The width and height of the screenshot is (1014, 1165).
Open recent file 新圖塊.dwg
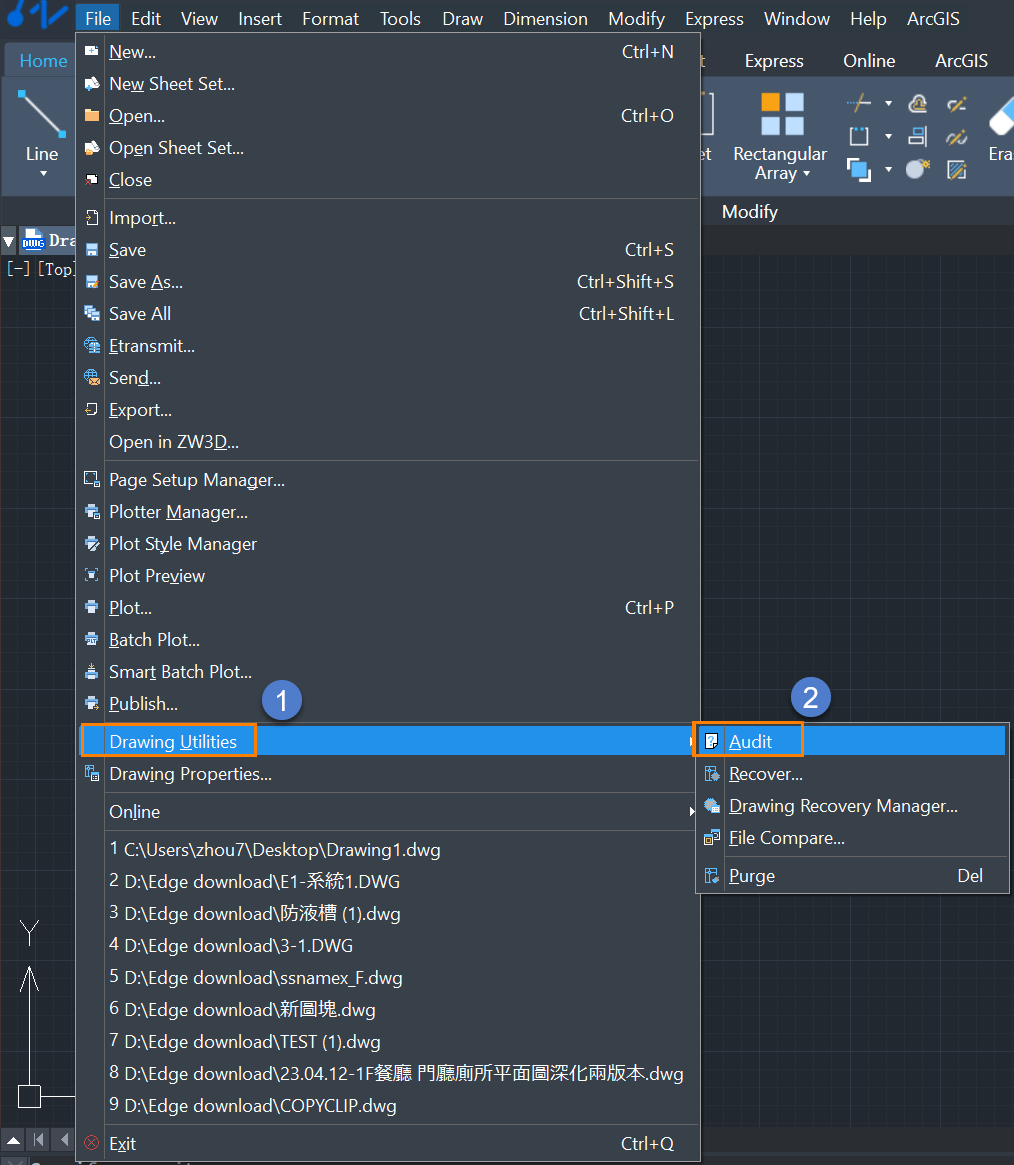click(389, 1009)
